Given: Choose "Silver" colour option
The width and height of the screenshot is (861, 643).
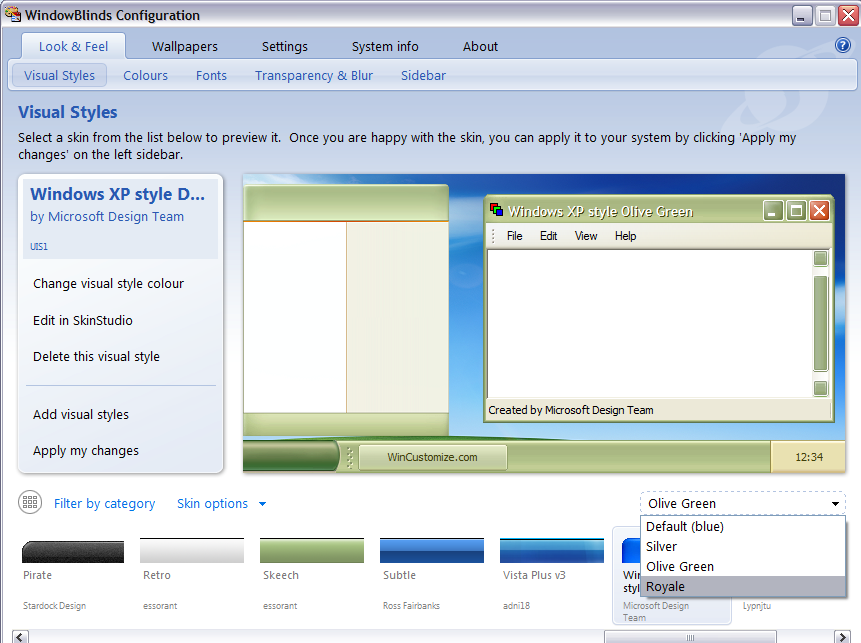Looking at the screenshot, I should click(x=663, y=546).
